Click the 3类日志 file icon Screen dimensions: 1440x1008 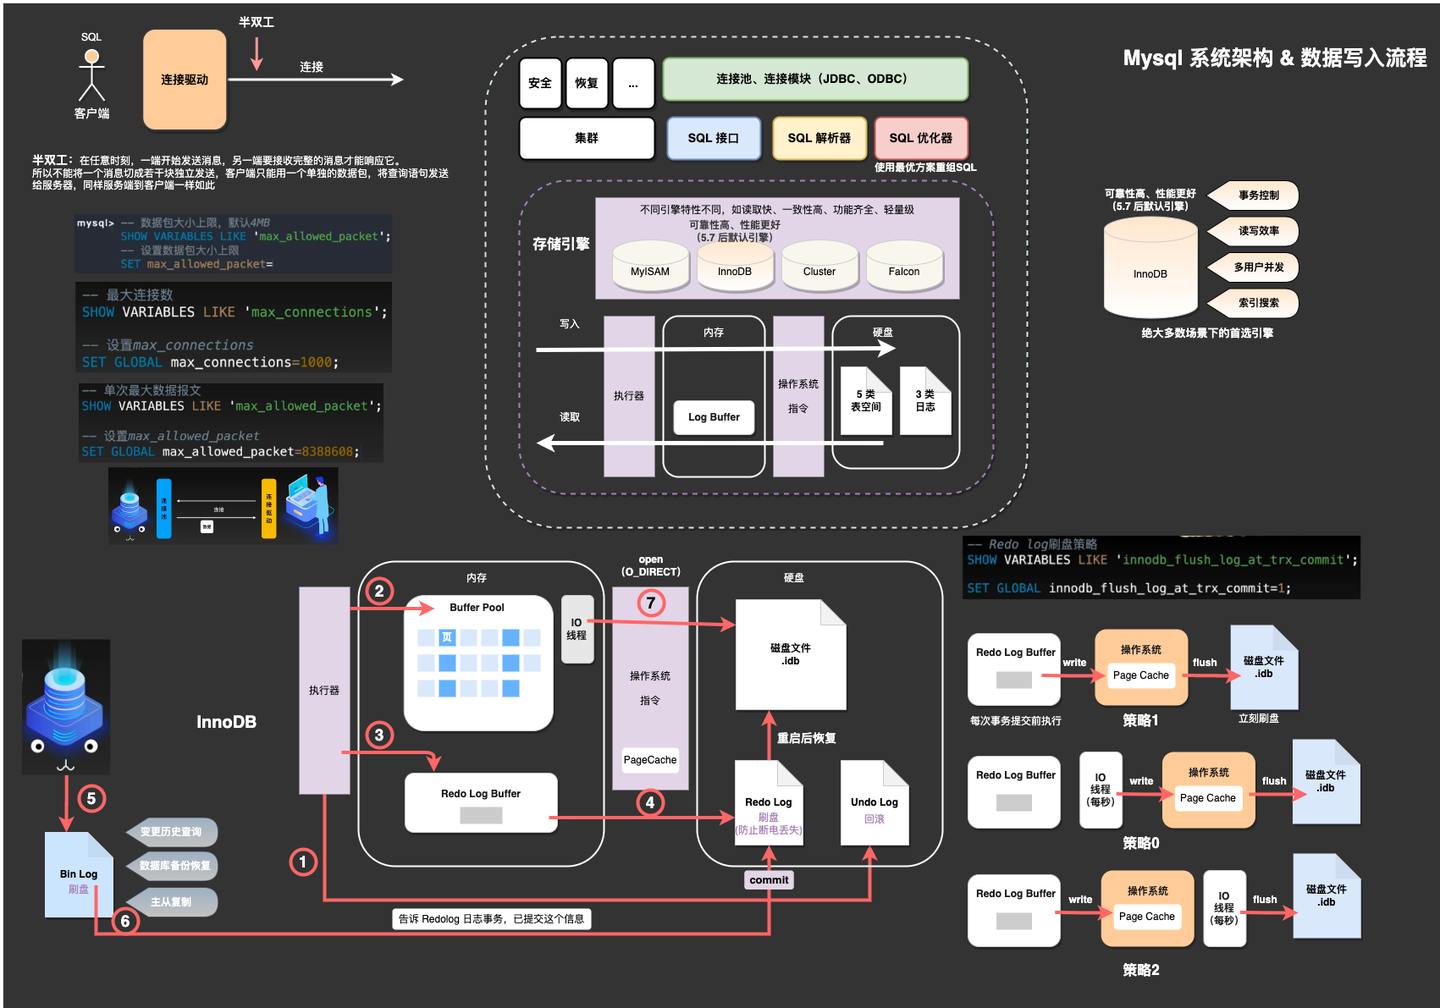tap(926, 400)
